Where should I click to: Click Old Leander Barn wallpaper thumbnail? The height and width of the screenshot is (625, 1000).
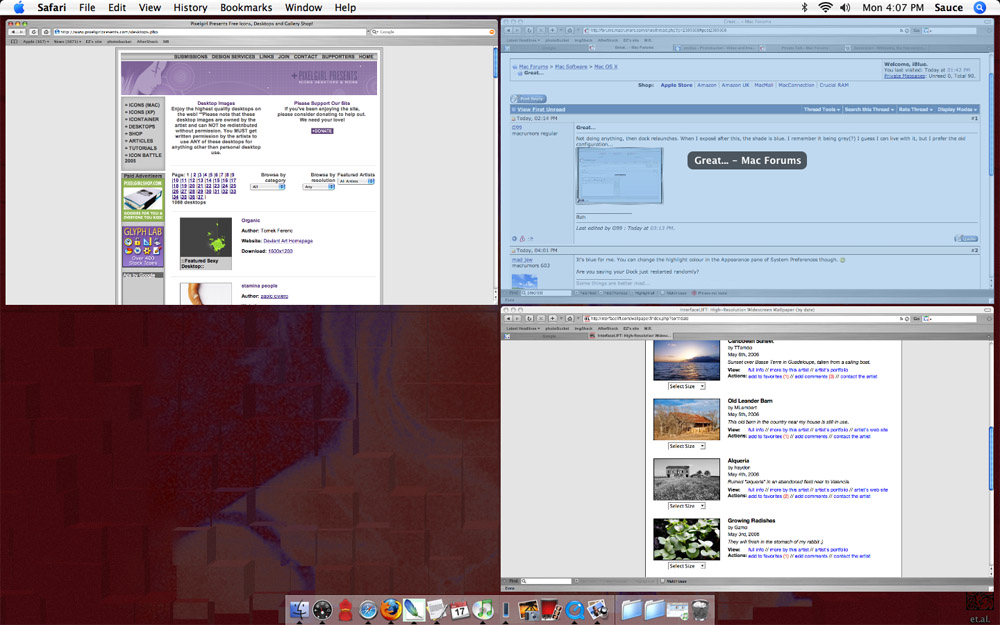coord(686,420)
